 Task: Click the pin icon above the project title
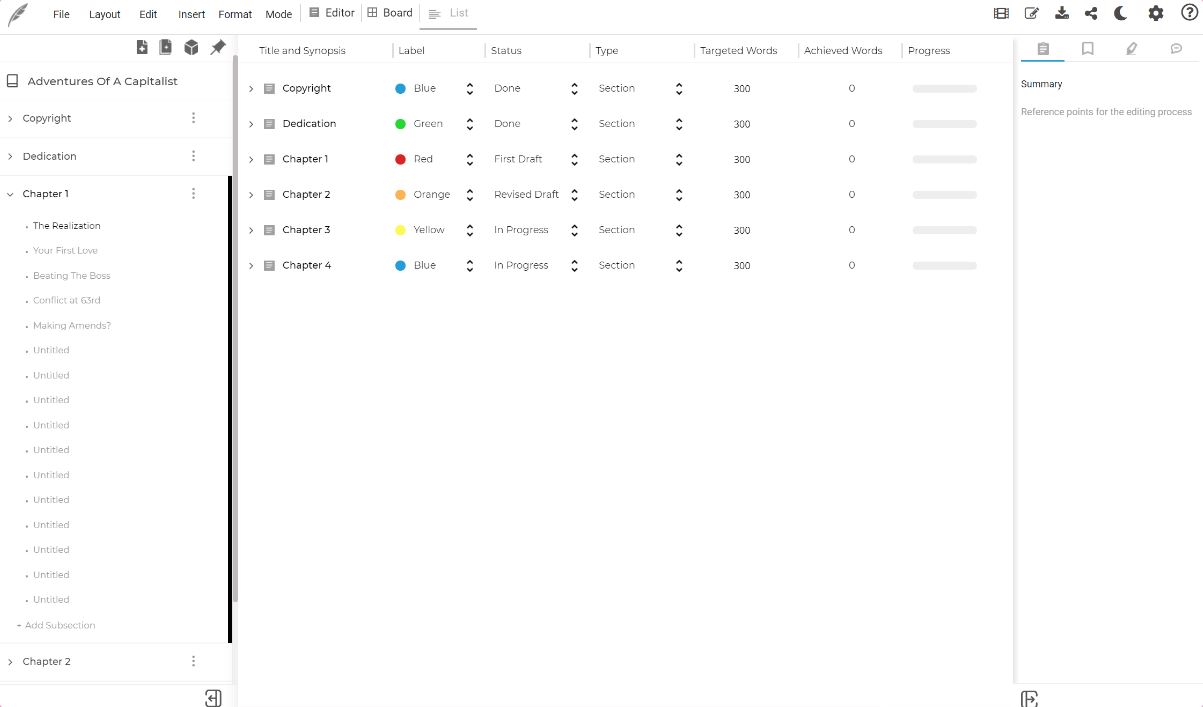pyautogui.click(x=217, y=47)
